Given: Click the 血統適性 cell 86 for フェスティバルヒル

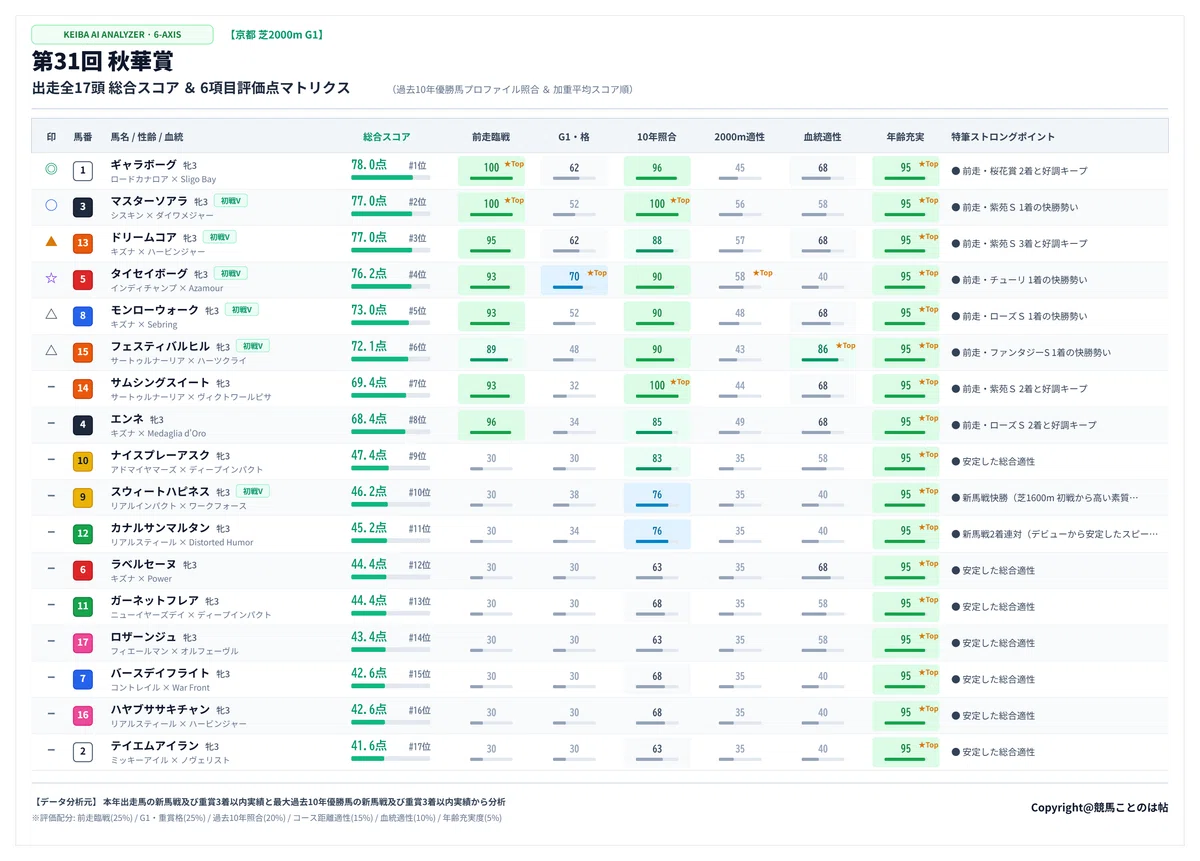Looking at the screenshot, I should pos(823,352).
